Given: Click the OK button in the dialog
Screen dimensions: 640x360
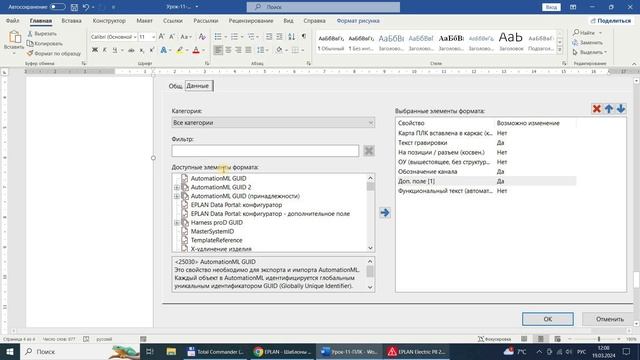Looking at the screenshot, I should pyautogui.click(x=548, y=319).
